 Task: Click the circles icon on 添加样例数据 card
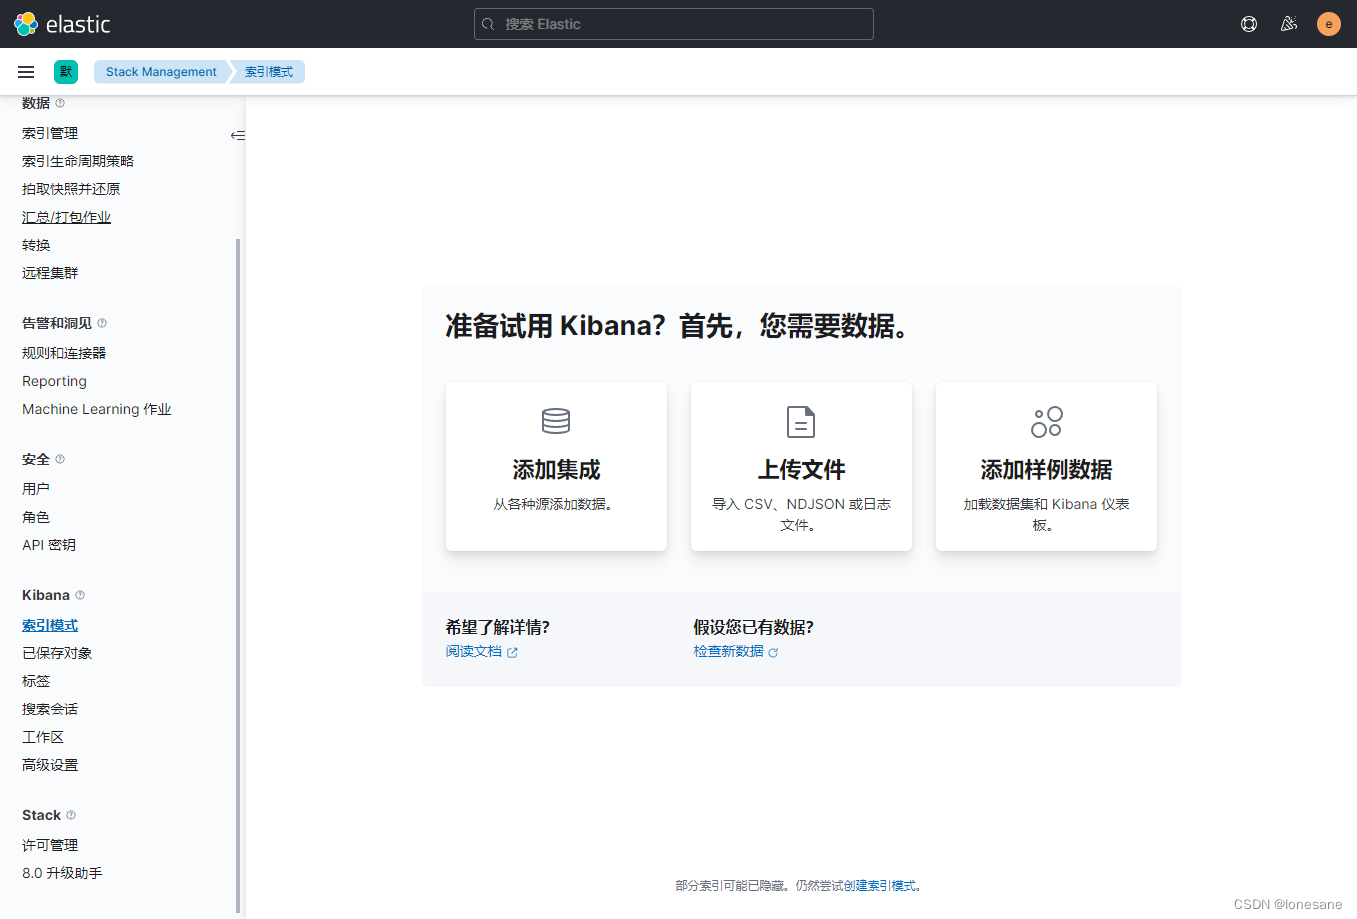tap(1046, 422)
